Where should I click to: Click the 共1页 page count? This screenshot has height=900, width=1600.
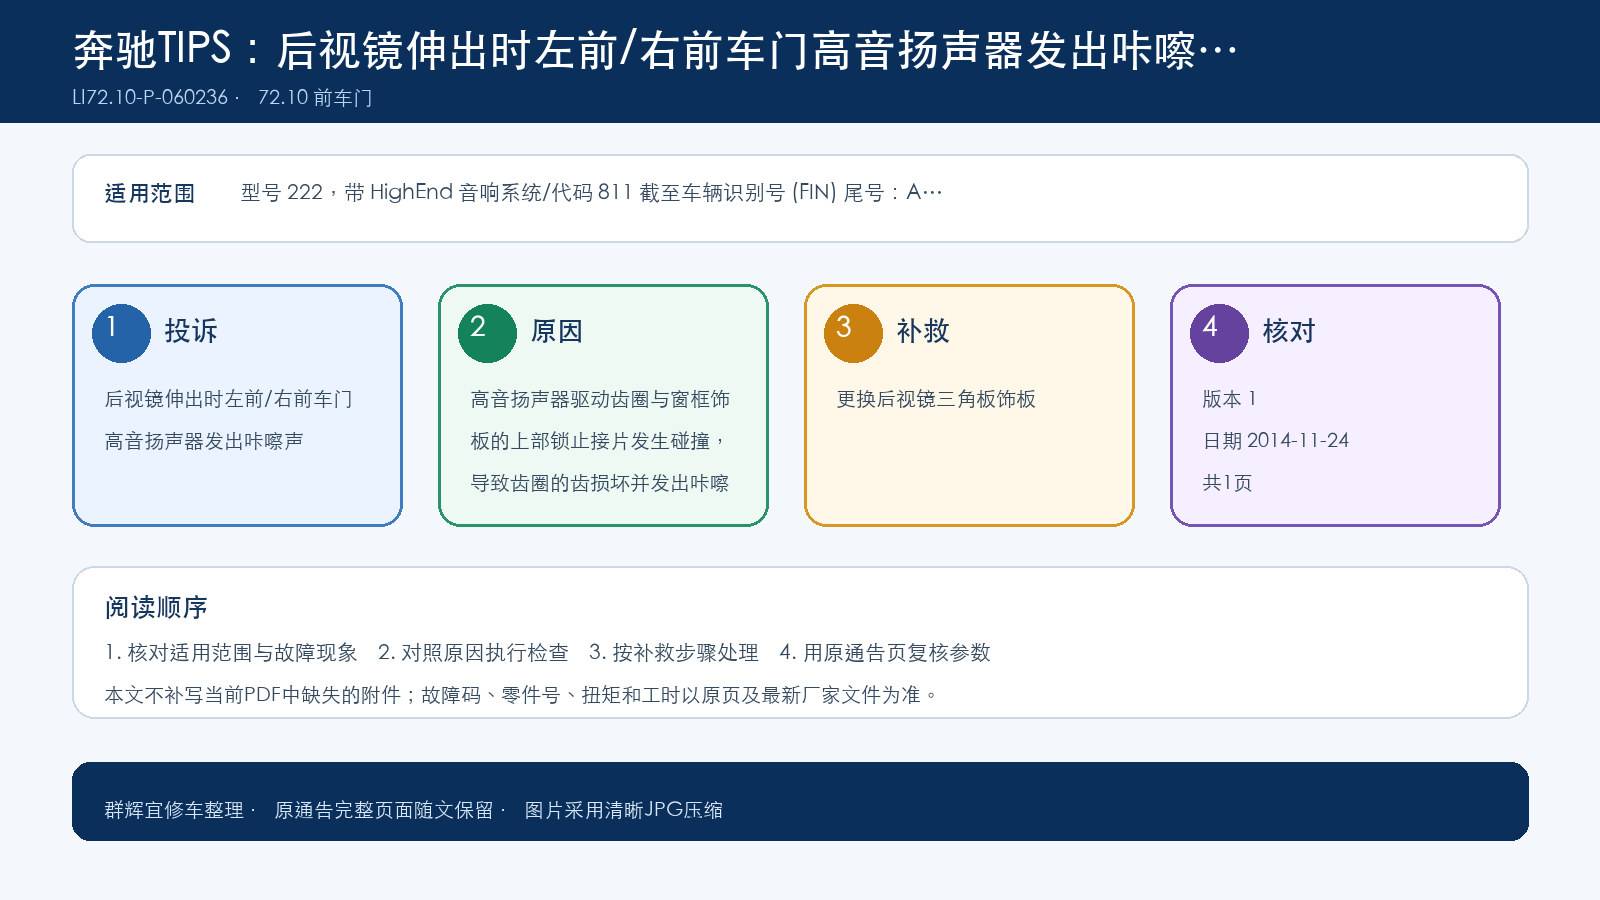click(1227, 483)
